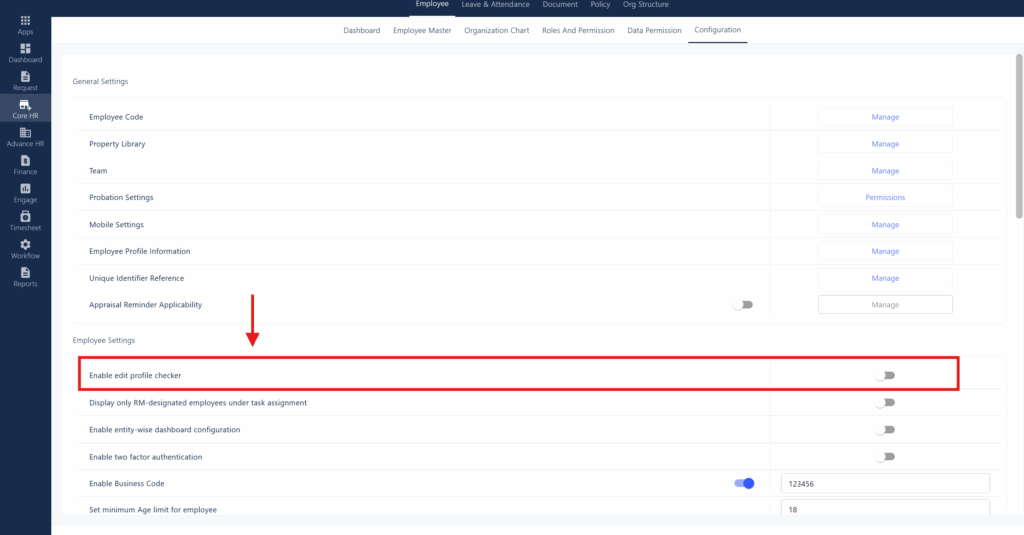Toggle Appraisal Reminder Applicability switch
The width and height of the screenshot is (1024, 535).
point(742,305)
